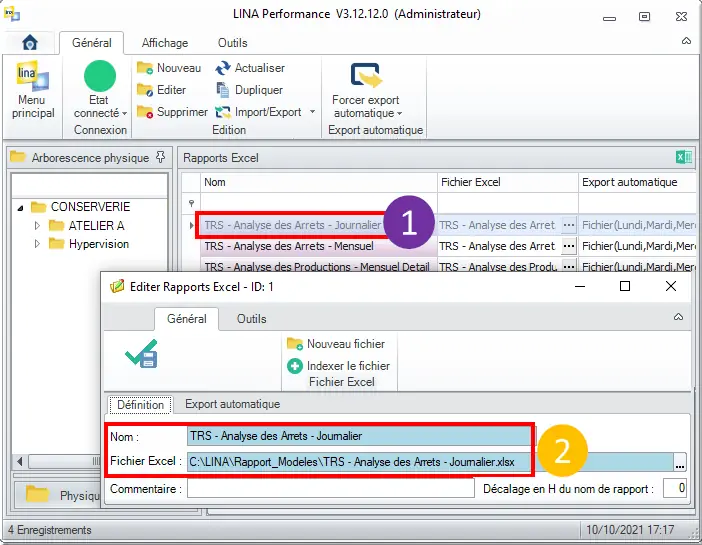Sort by the Export automatique column header
This screenshot has height=545, width=702.
coord(637,182)
